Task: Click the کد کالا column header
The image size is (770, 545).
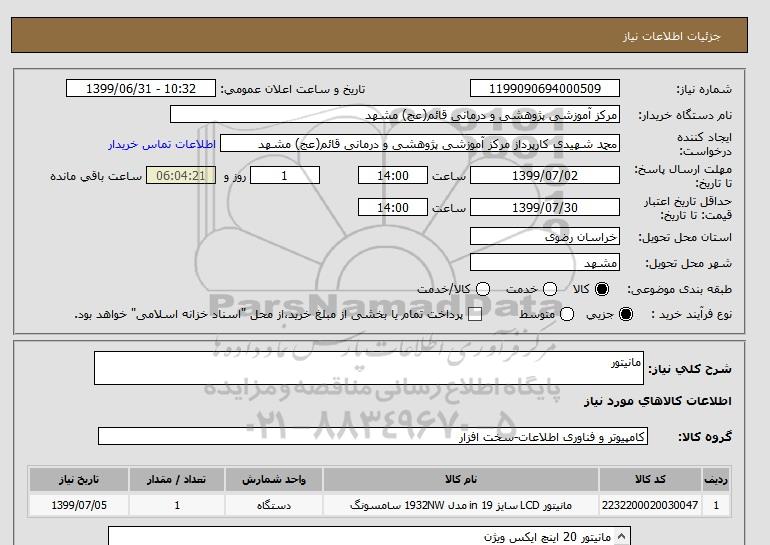Action: [650, 479]
